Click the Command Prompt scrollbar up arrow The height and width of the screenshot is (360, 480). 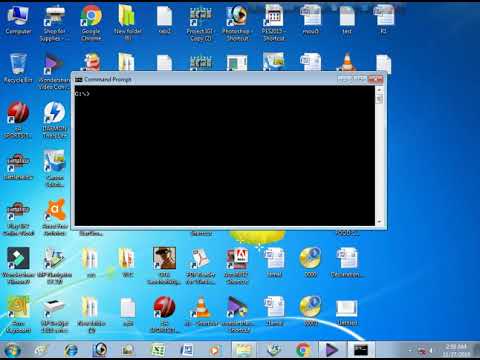(x=379, y=90)
